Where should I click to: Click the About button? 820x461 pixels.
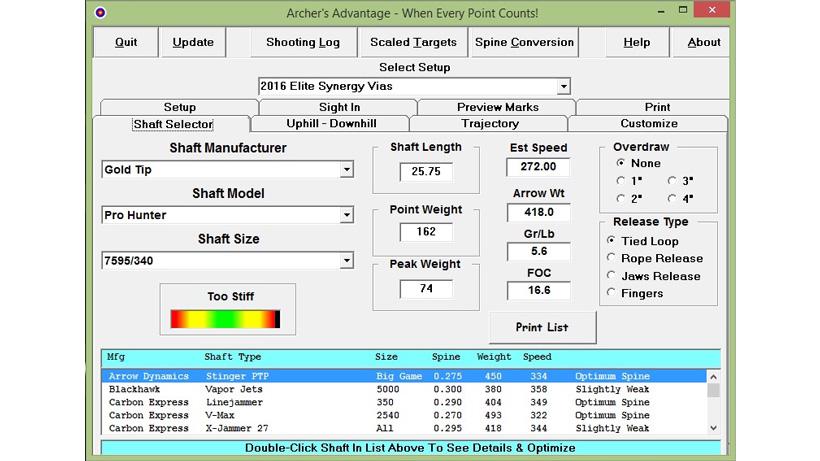point(703,42)
